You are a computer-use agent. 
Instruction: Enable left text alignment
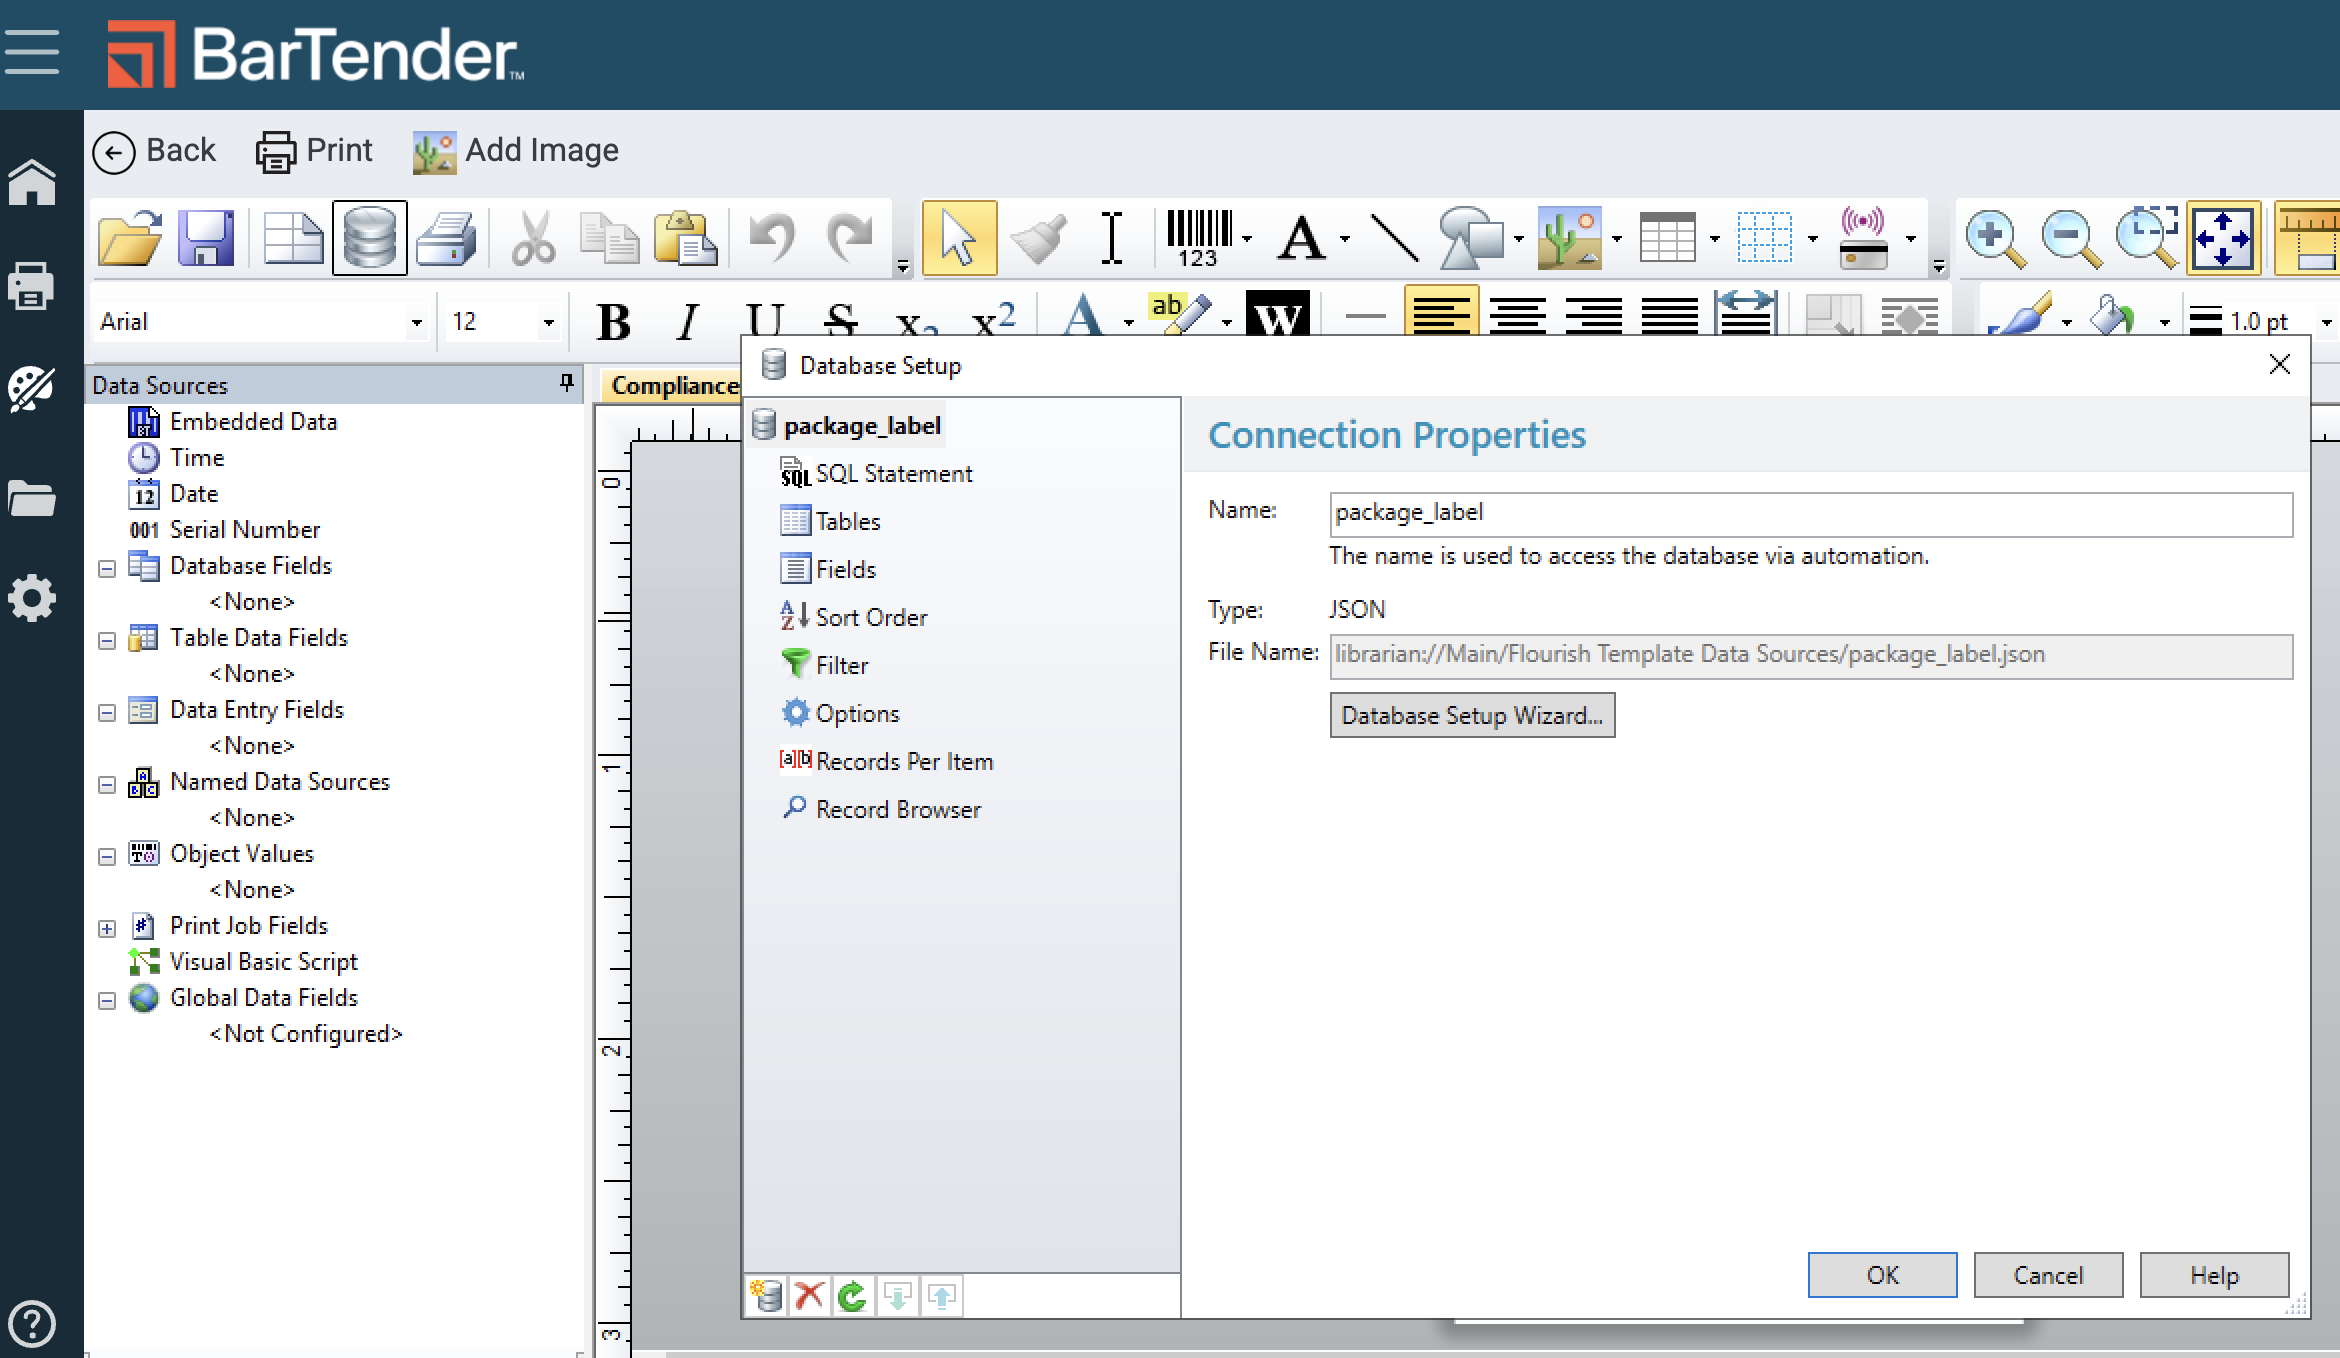[x=1441, y=314]
